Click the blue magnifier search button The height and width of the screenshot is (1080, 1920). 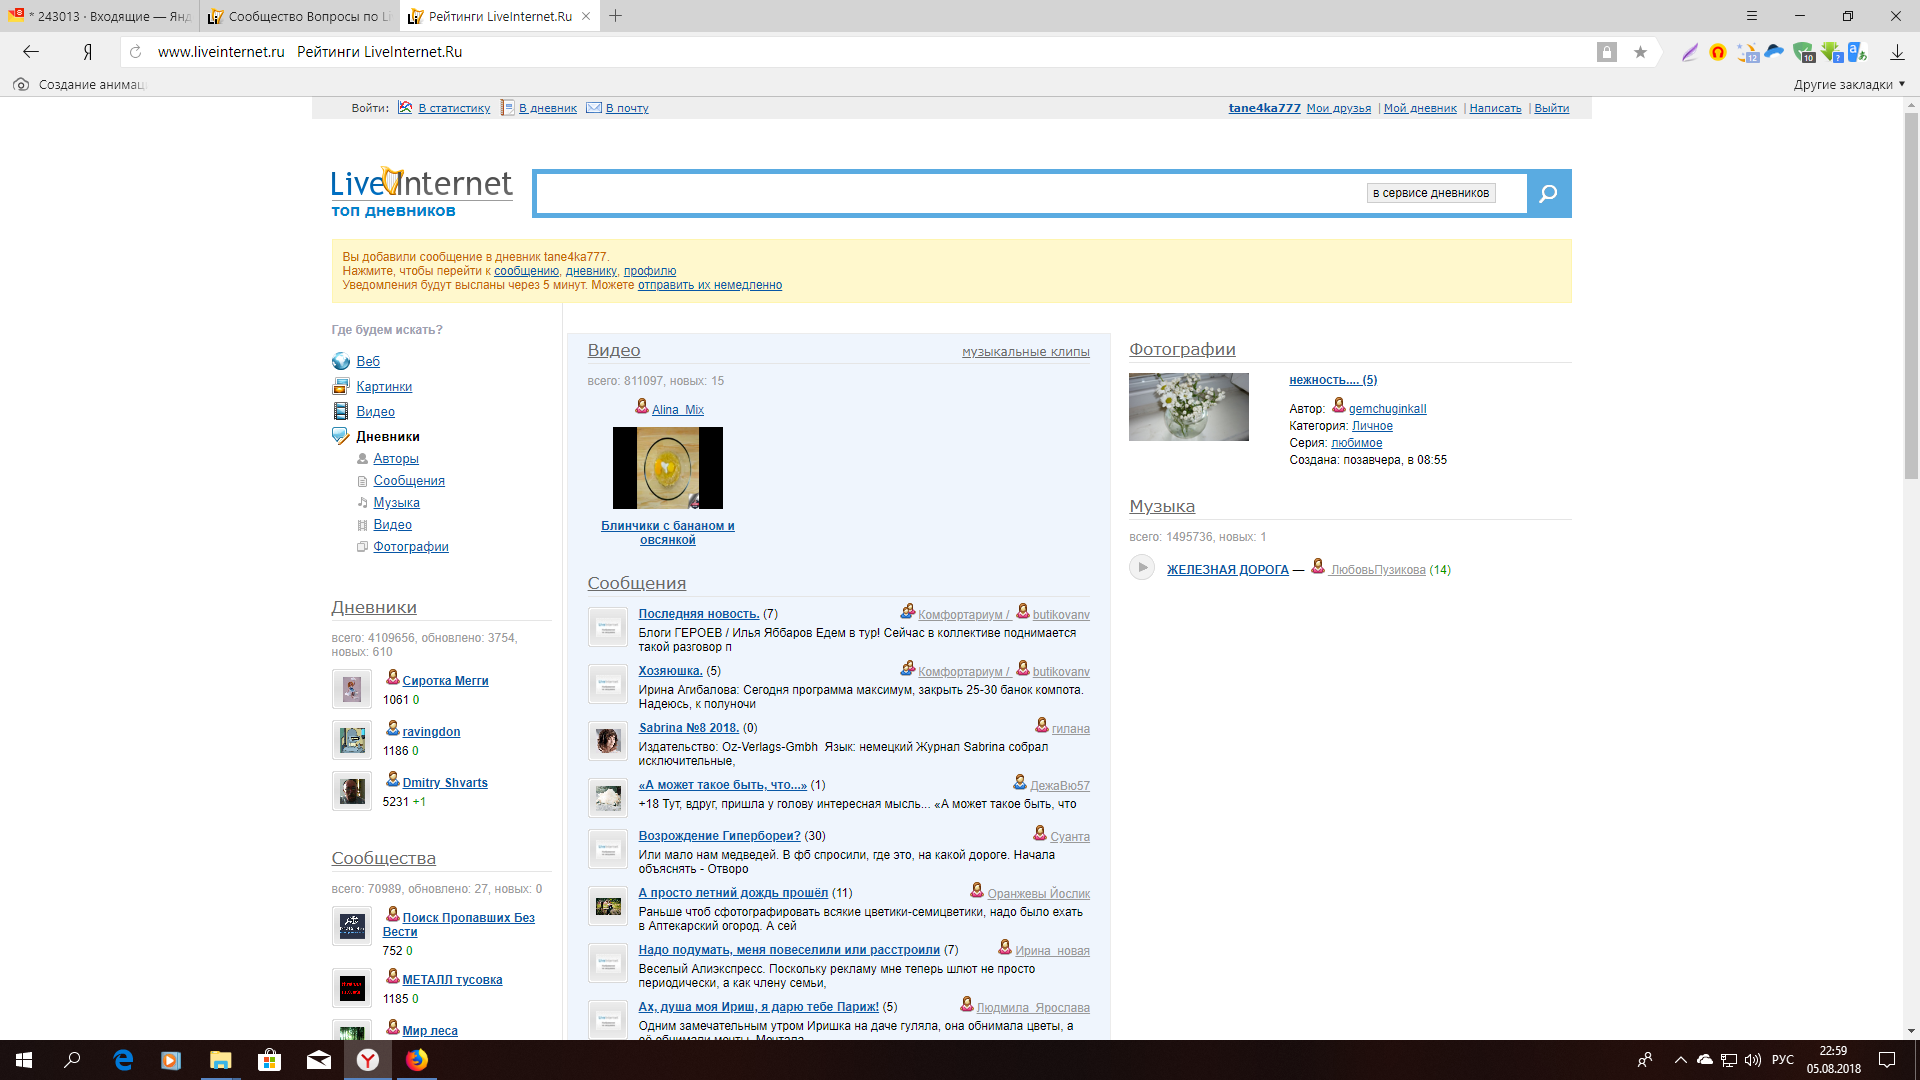coord(1548,194)
